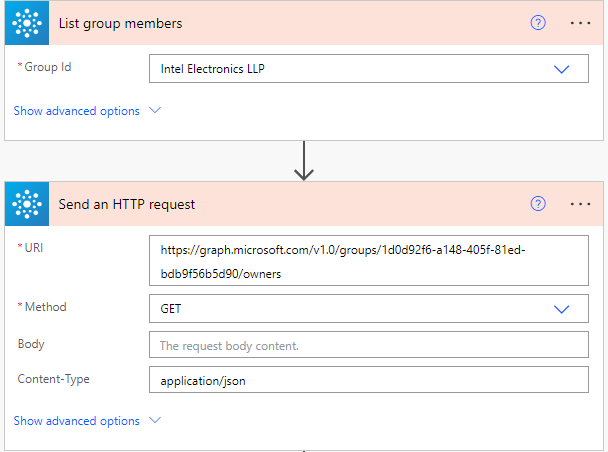Expand chevron beside first Show advanced options
Image resolution: width=608 pixels, height=452 pixels.
point(155,110)
